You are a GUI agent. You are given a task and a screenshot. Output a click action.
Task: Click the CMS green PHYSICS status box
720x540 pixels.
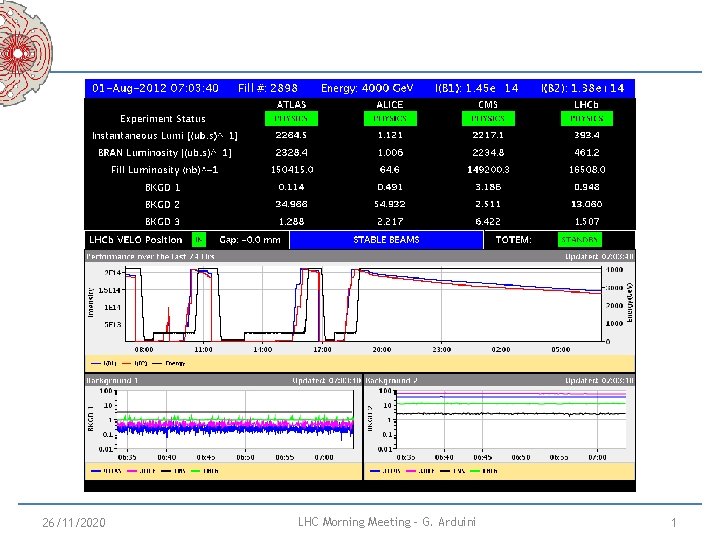[488, 118]
